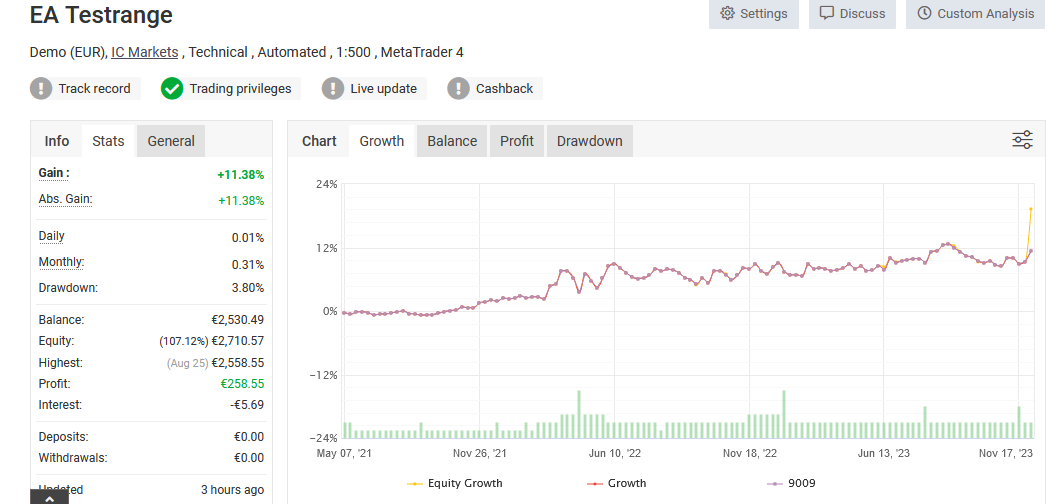The height and width of the screenshot is (504, 1063).
Task: Click the latest equity growth data point
Action: coord(1031,209)
